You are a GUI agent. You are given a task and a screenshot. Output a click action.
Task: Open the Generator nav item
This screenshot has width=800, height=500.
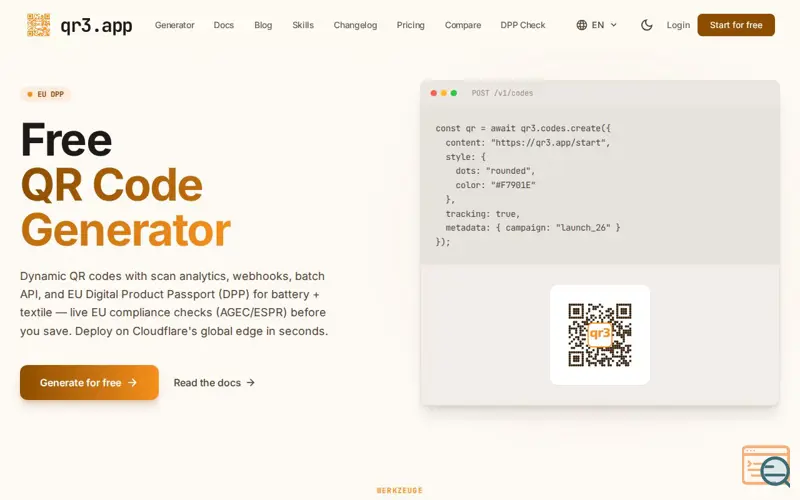tap(174, 25)
